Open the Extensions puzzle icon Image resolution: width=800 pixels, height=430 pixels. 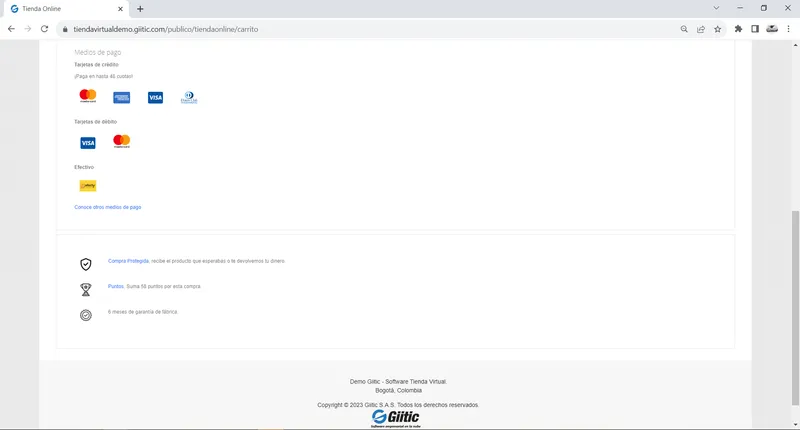coord(738,29)
